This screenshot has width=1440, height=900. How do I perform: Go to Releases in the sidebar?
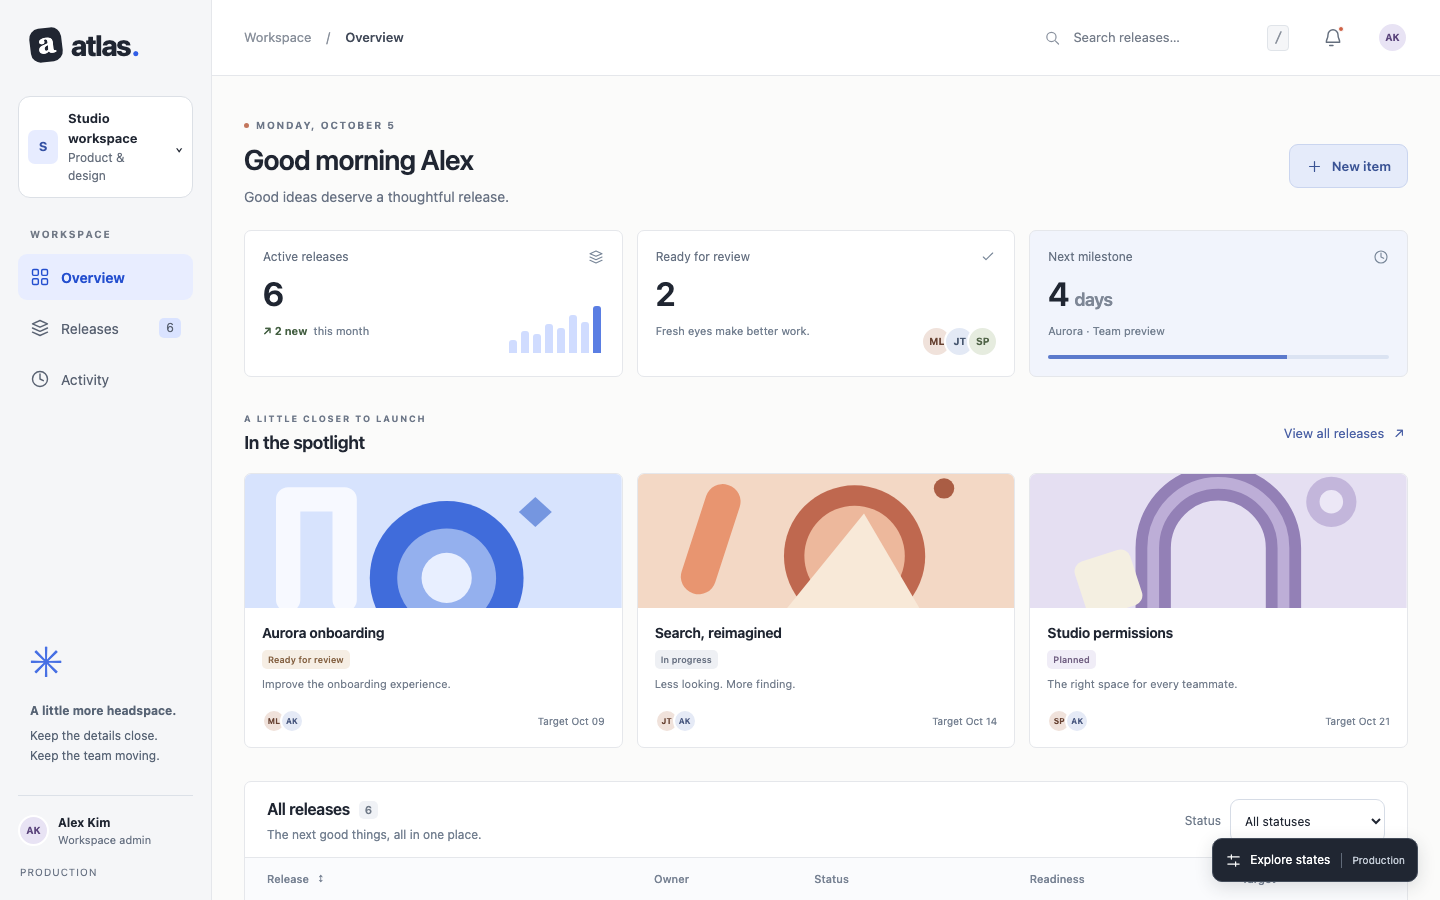105,328
